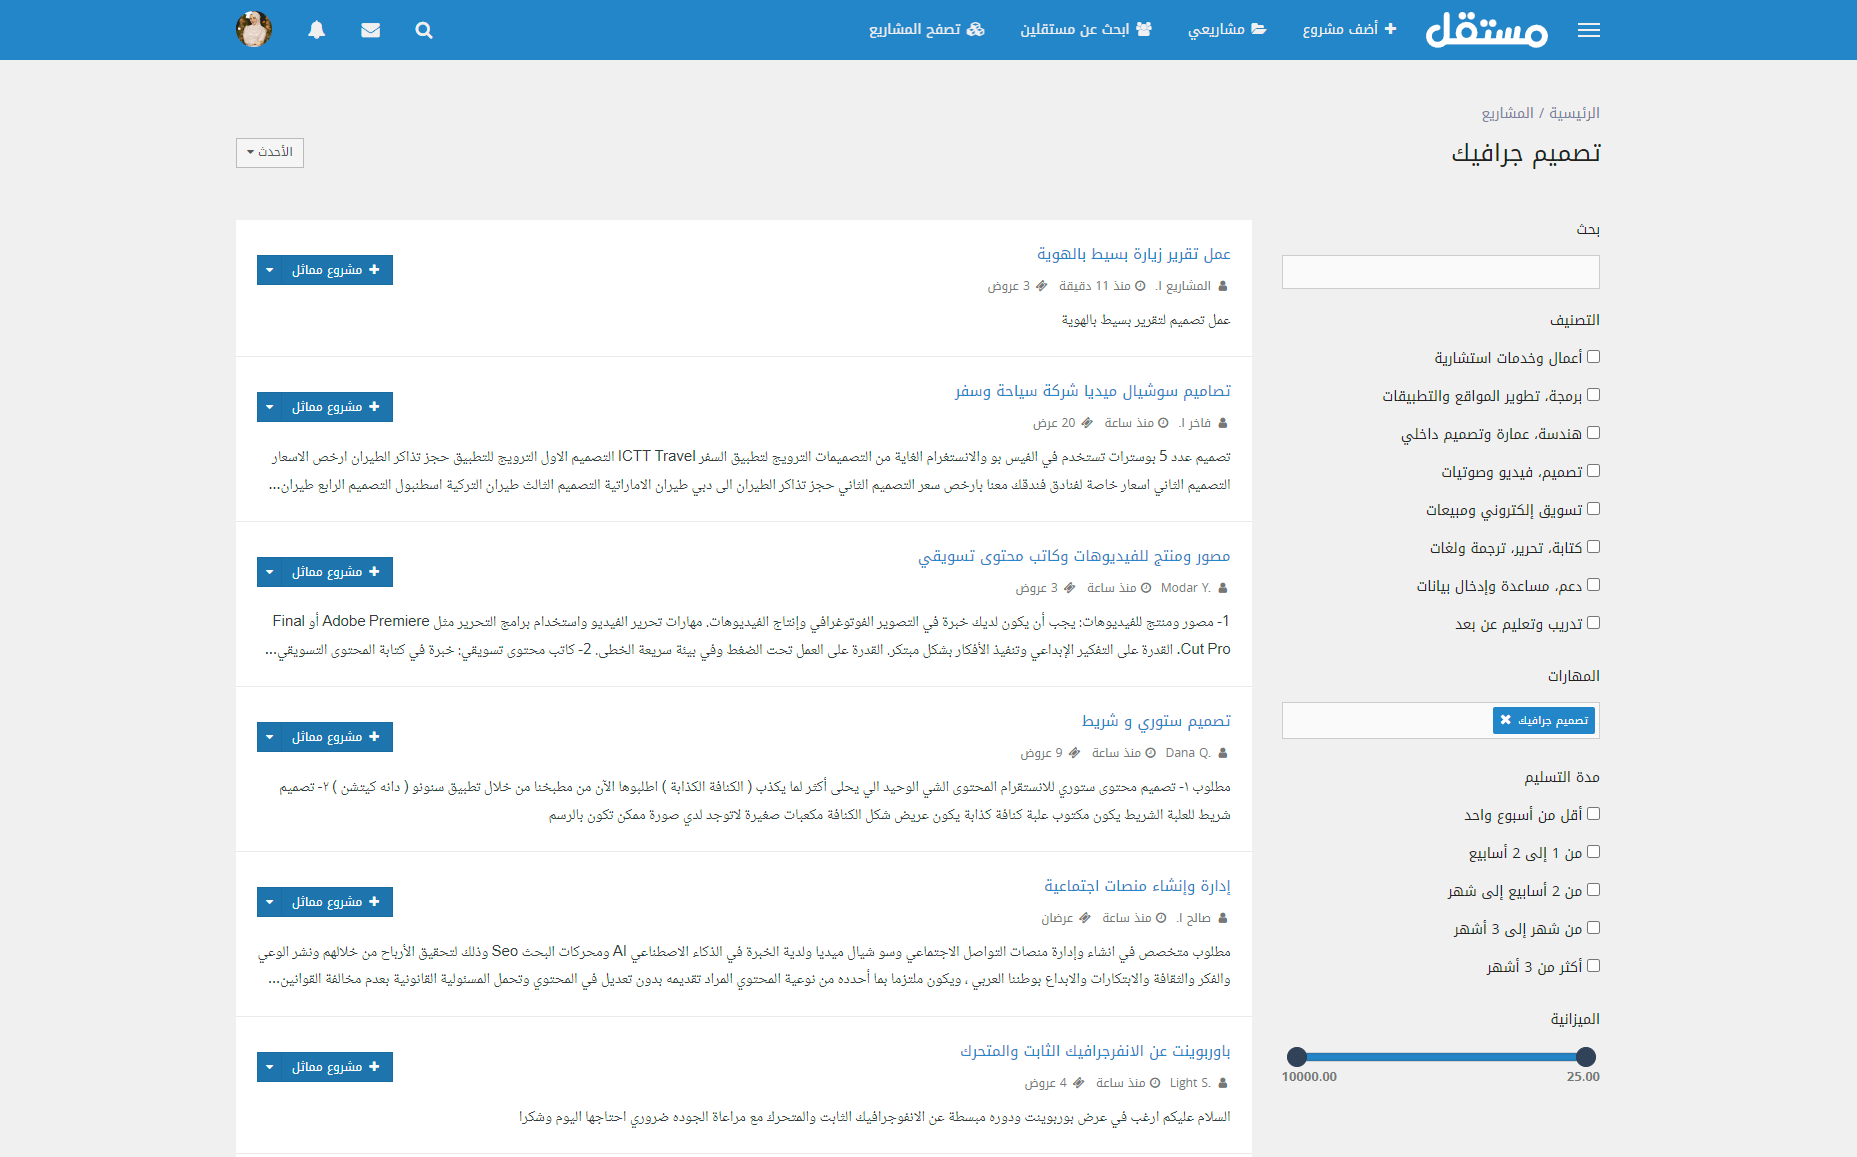Check كتابة، تحرير، ترجمة ولغات category

(x=1593, y=547)
